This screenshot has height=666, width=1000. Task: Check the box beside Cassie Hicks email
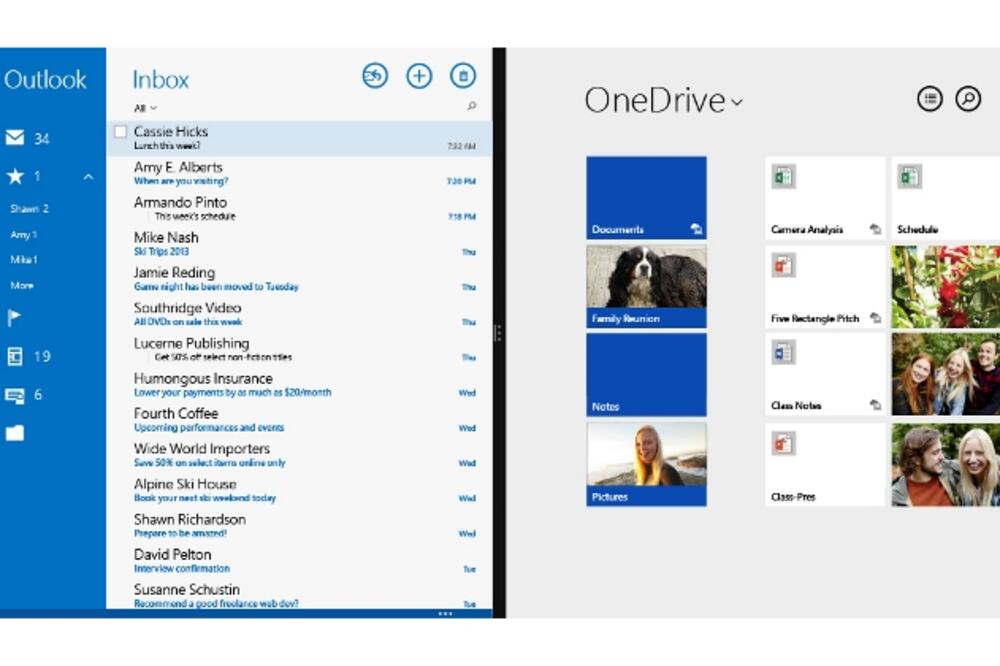121,132
